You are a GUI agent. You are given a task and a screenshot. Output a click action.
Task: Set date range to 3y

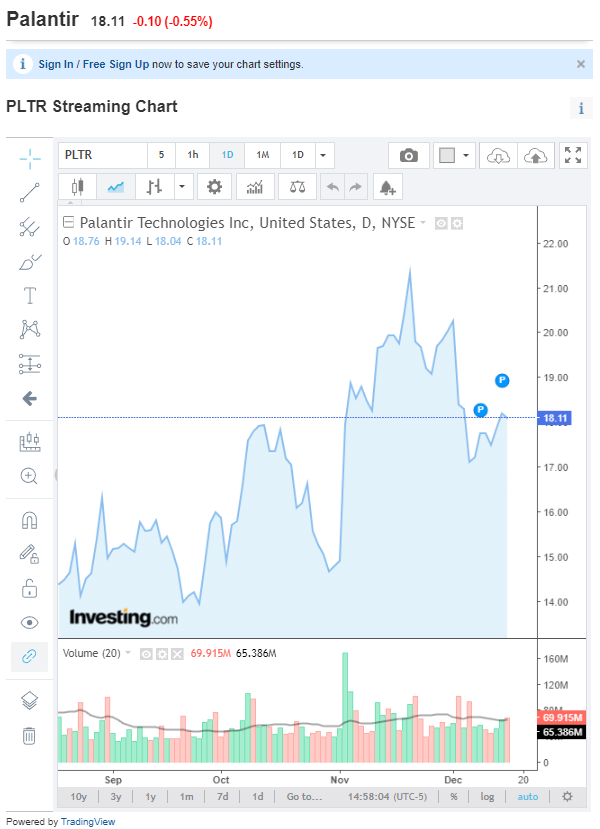coord(116,796)
